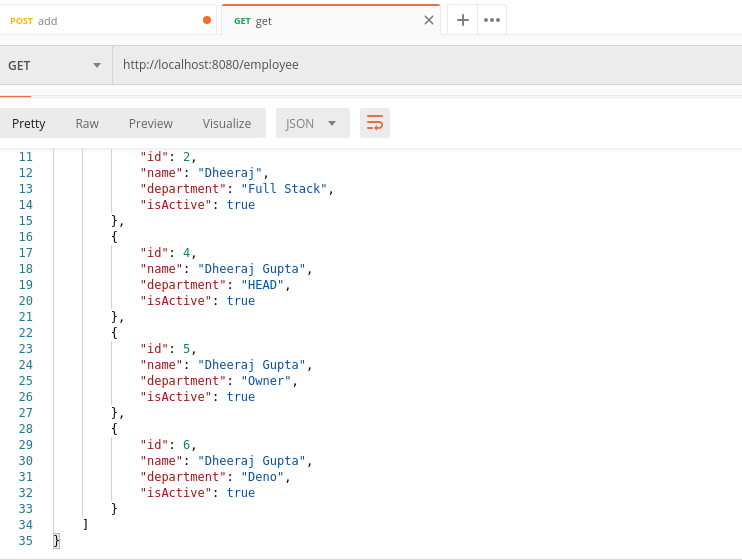Switch to Raw response view
Viewport: 742px width, 560px height.
click(87, 123)
